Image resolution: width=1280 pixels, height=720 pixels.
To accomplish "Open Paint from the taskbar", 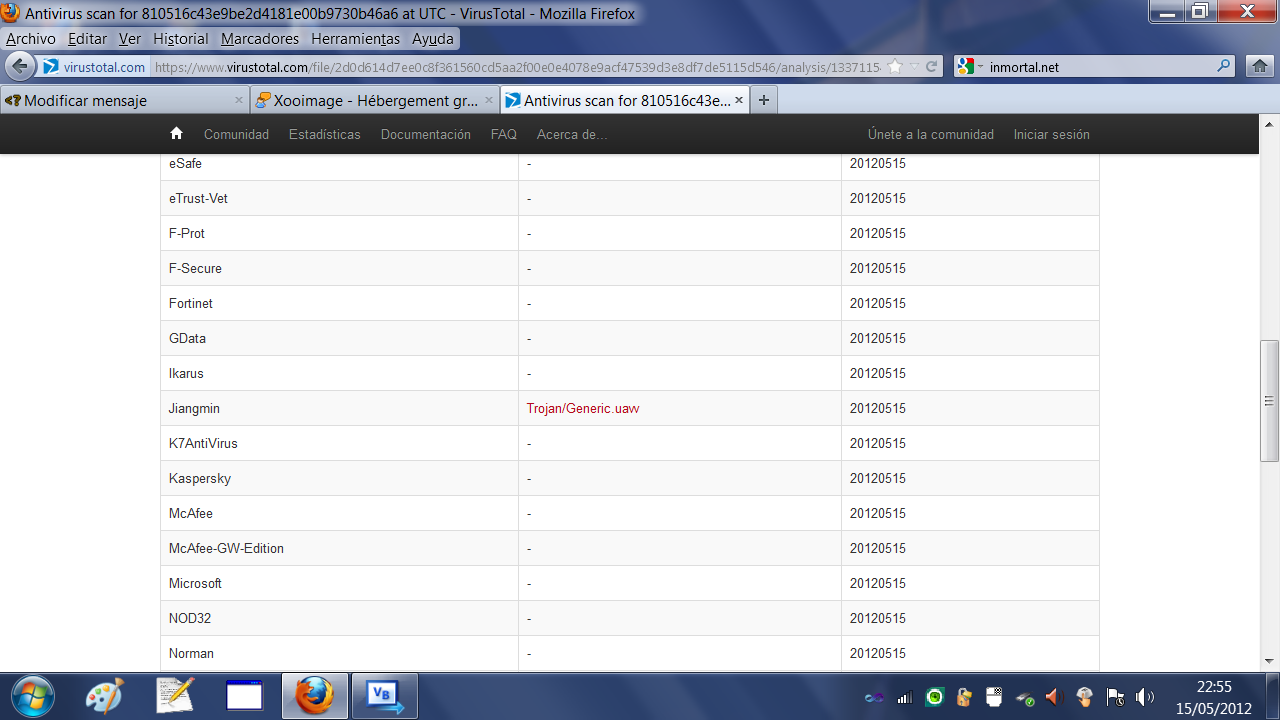I will click(103, 696).
